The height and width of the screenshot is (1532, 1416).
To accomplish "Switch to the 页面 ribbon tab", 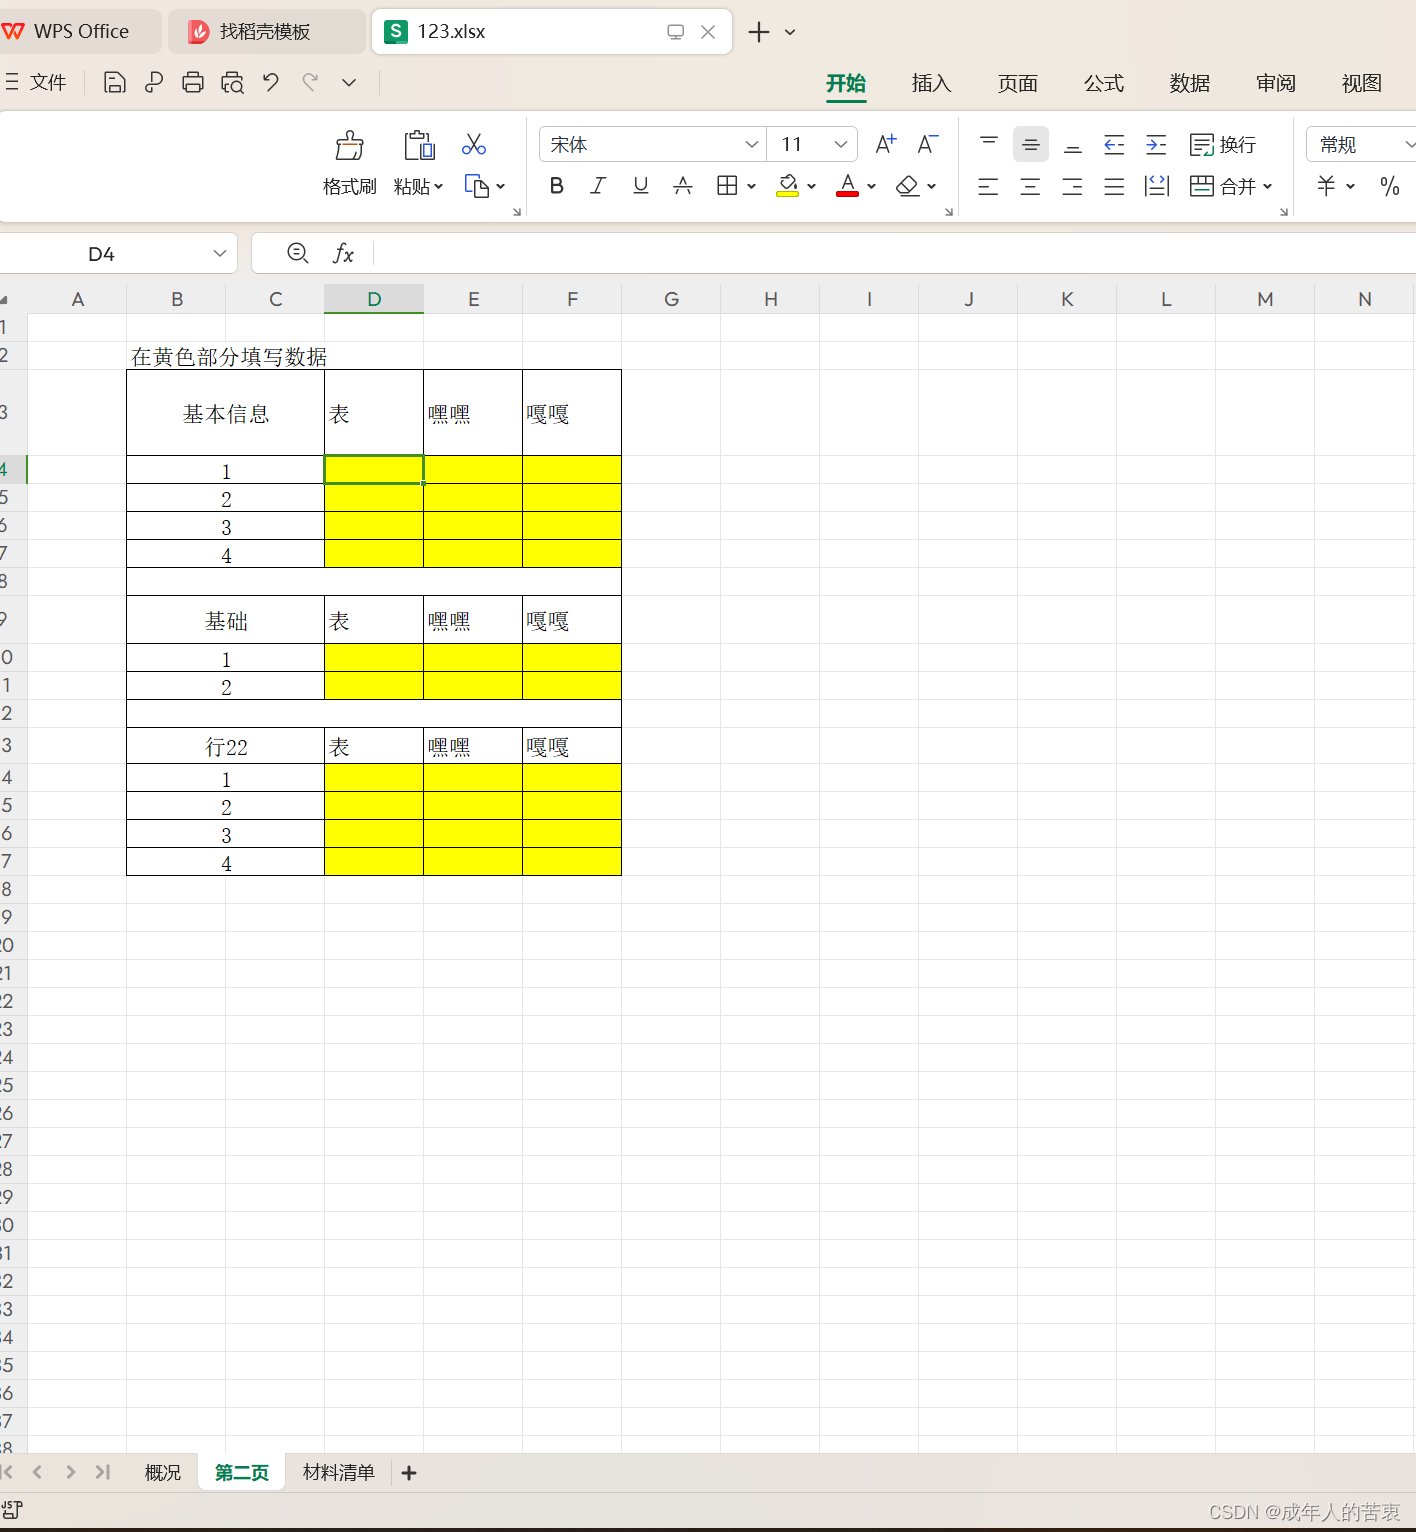I will click(1017, 83).
